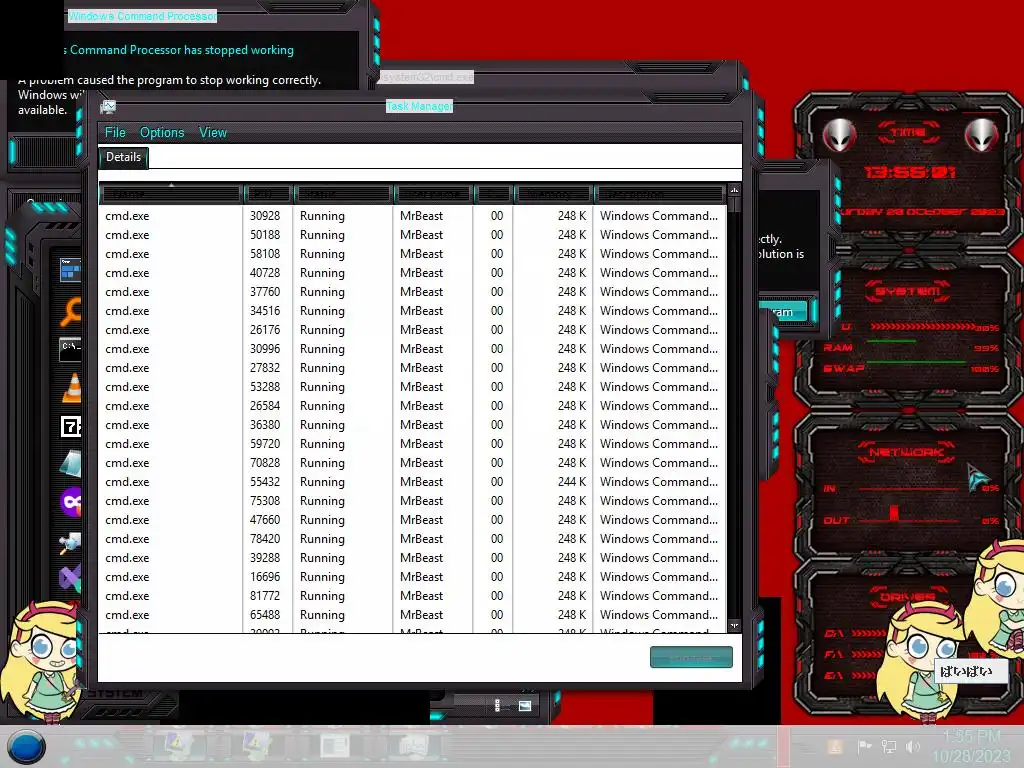Select cmd.exe process with PID 26584
Image resolution: width=1024 pixels, height=768 pixels.
click(x=413, y=406)
